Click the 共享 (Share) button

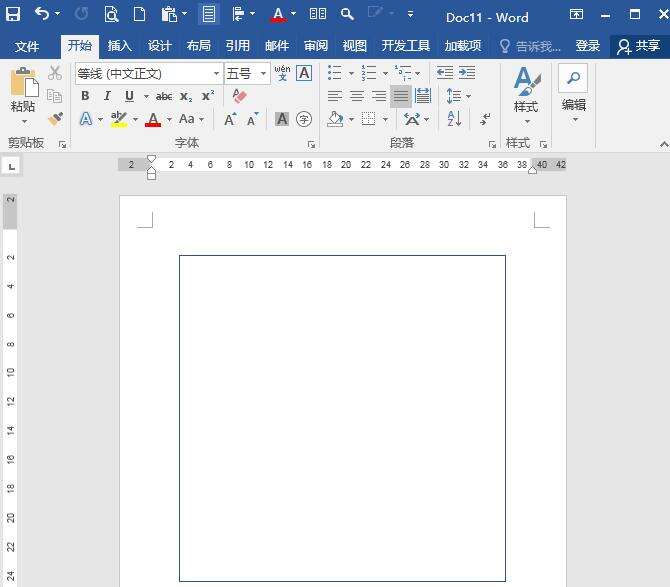click(x=639, y=46)
